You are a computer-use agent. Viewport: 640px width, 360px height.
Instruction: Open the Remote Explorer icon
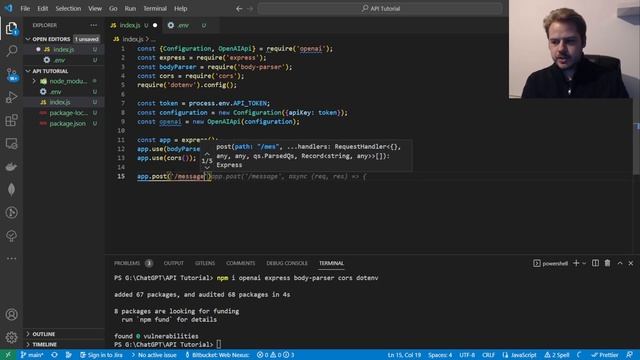(11, 143)
